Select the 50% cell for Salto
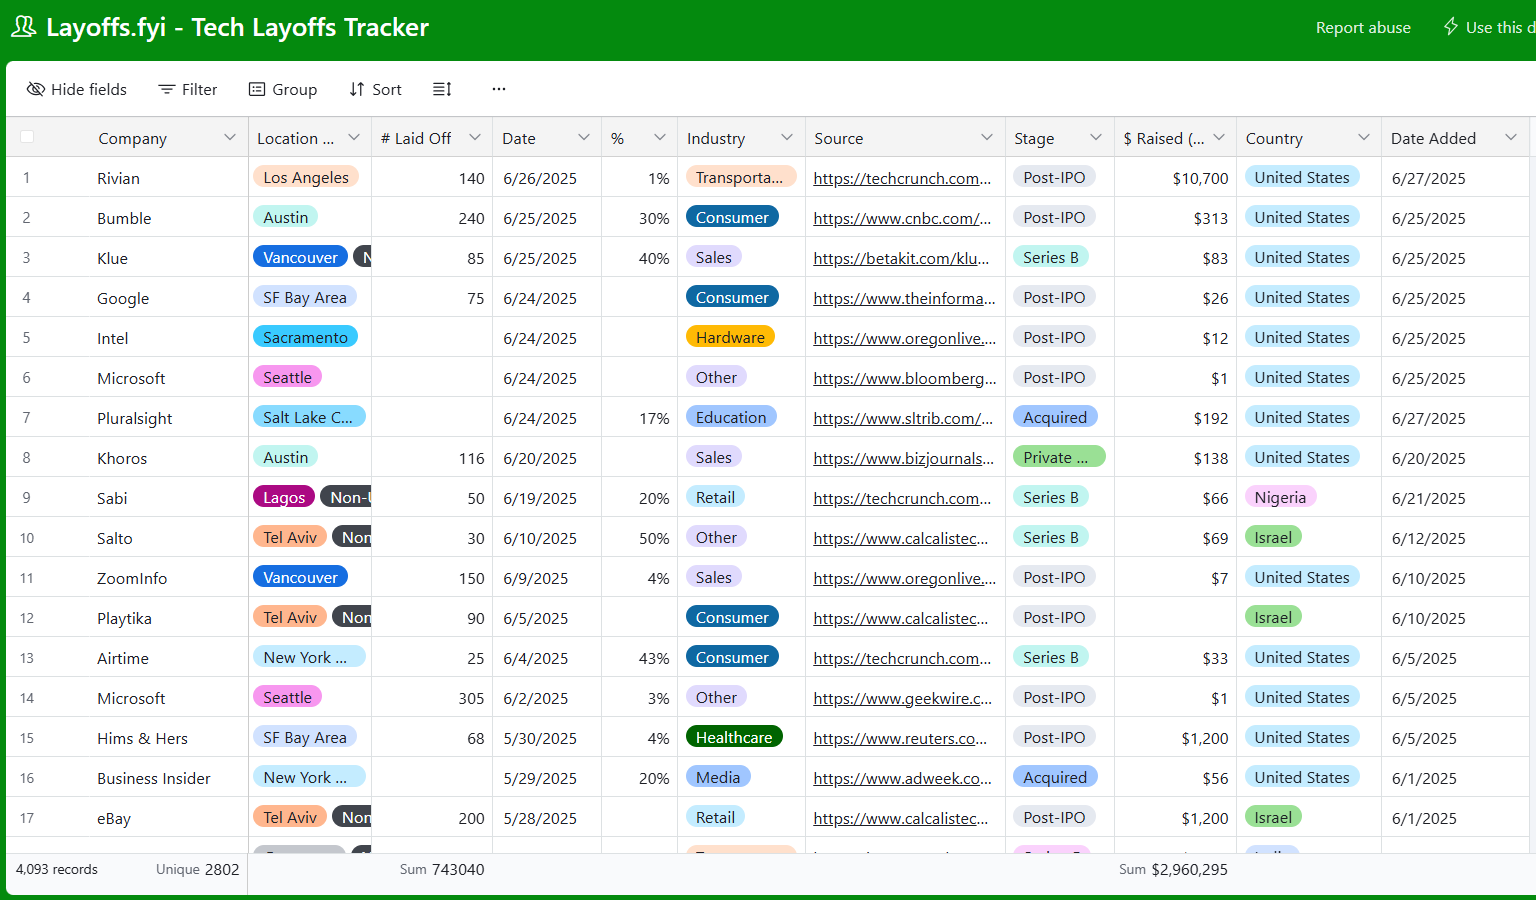This screenshot has height=900, width=1536. (x=640, y=537)
